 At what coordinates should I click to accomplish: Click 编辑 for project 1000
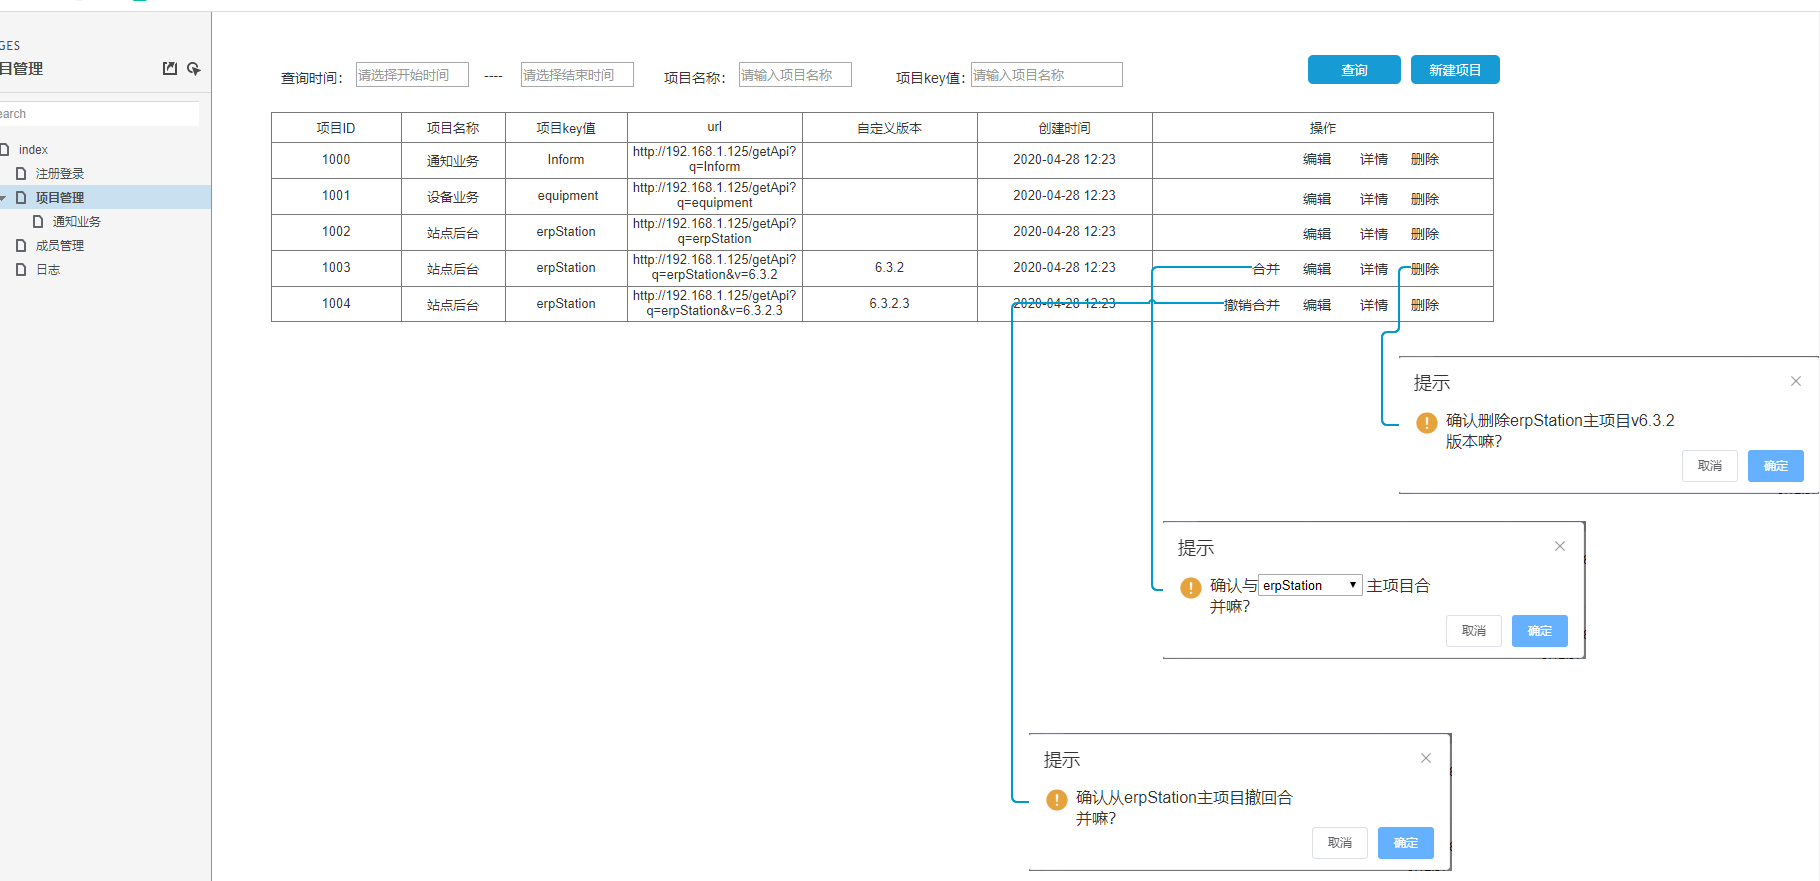(x=1317, y=159)
